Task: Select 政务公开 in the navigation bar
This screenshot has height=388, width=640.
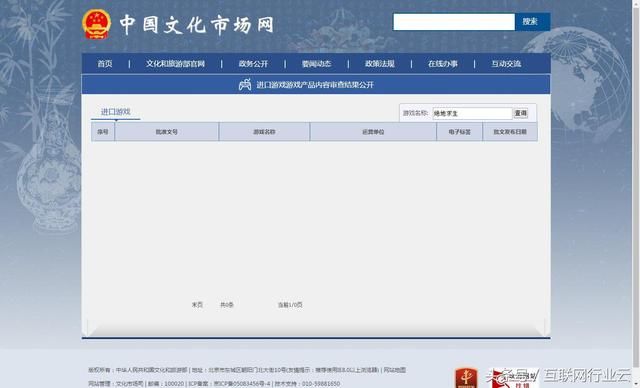Action: pyautogui.click(x=253, y=64)
